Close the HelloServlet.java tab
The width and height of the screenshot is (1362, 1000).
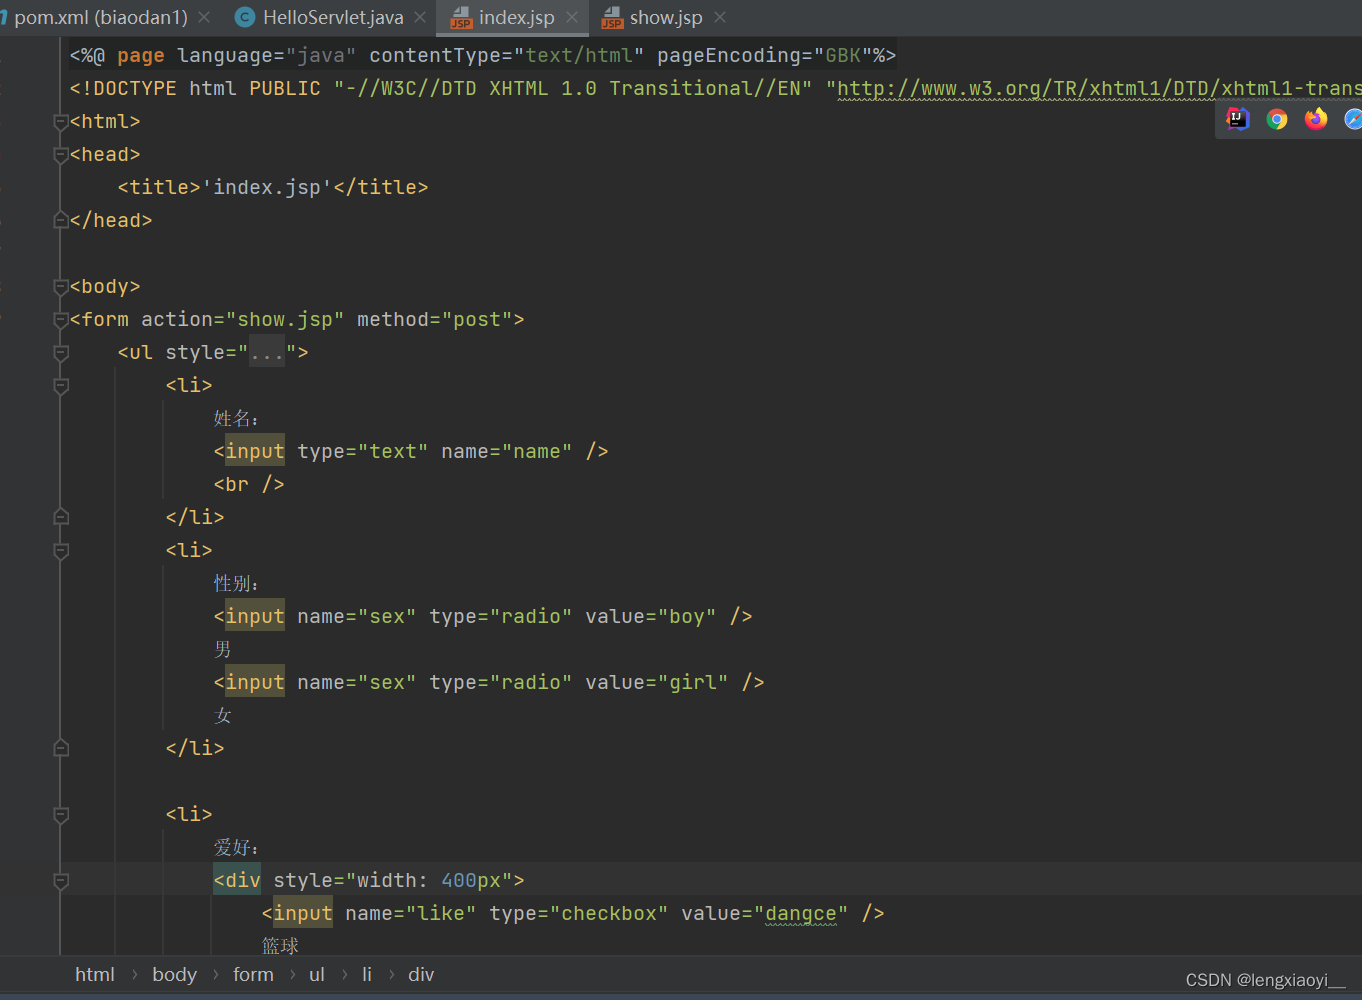click(420, 17)
